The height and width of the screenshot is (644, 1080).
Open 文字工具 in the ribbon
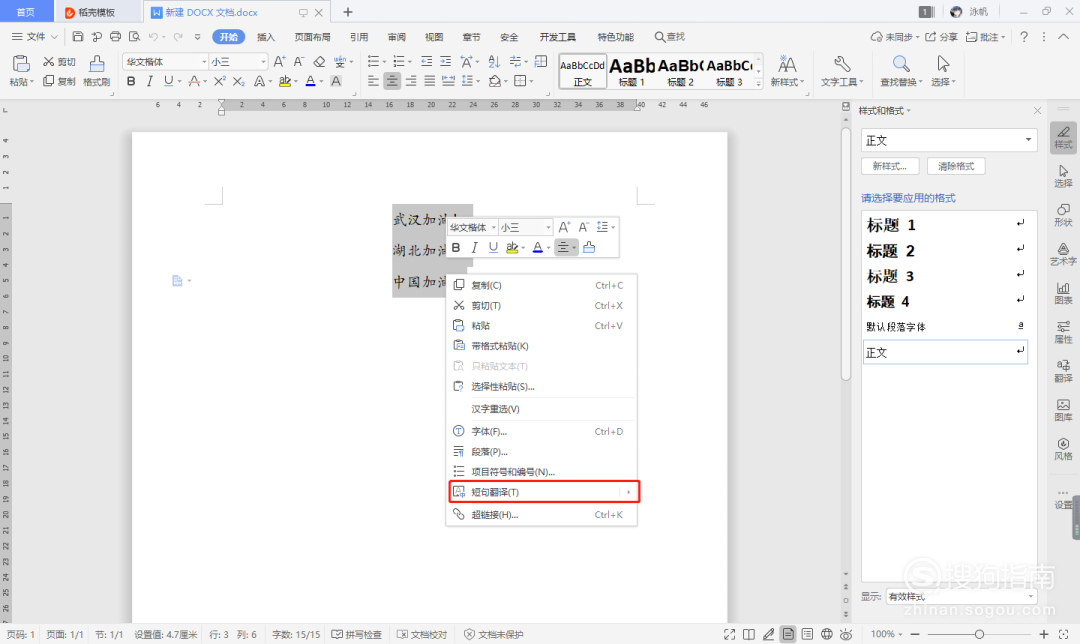coord(842,70)
